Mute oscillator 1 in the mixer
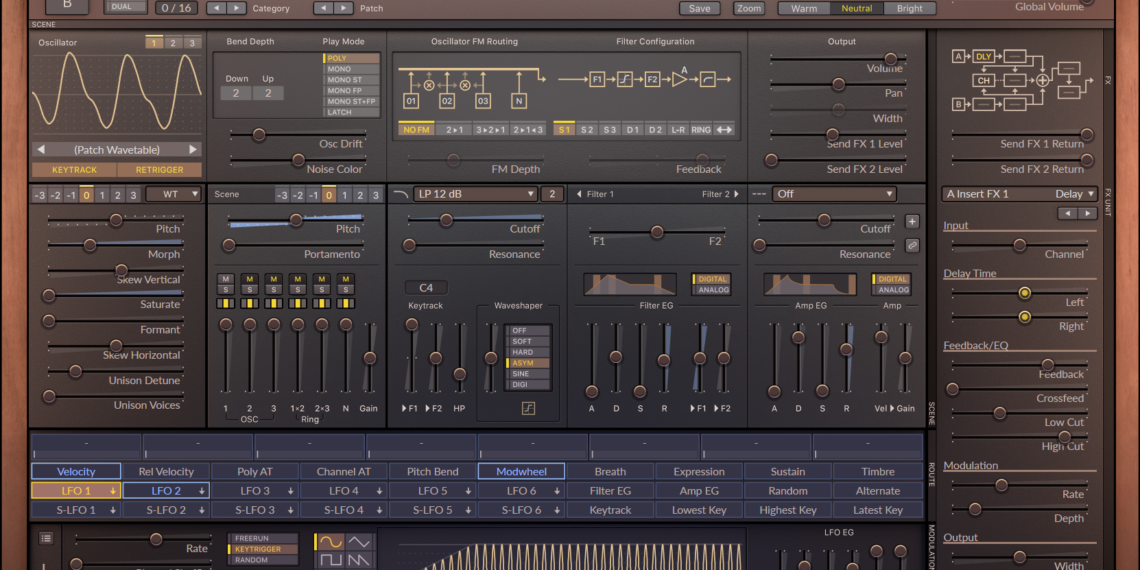Screen dimensions: 1140x570 click(226, 279)
